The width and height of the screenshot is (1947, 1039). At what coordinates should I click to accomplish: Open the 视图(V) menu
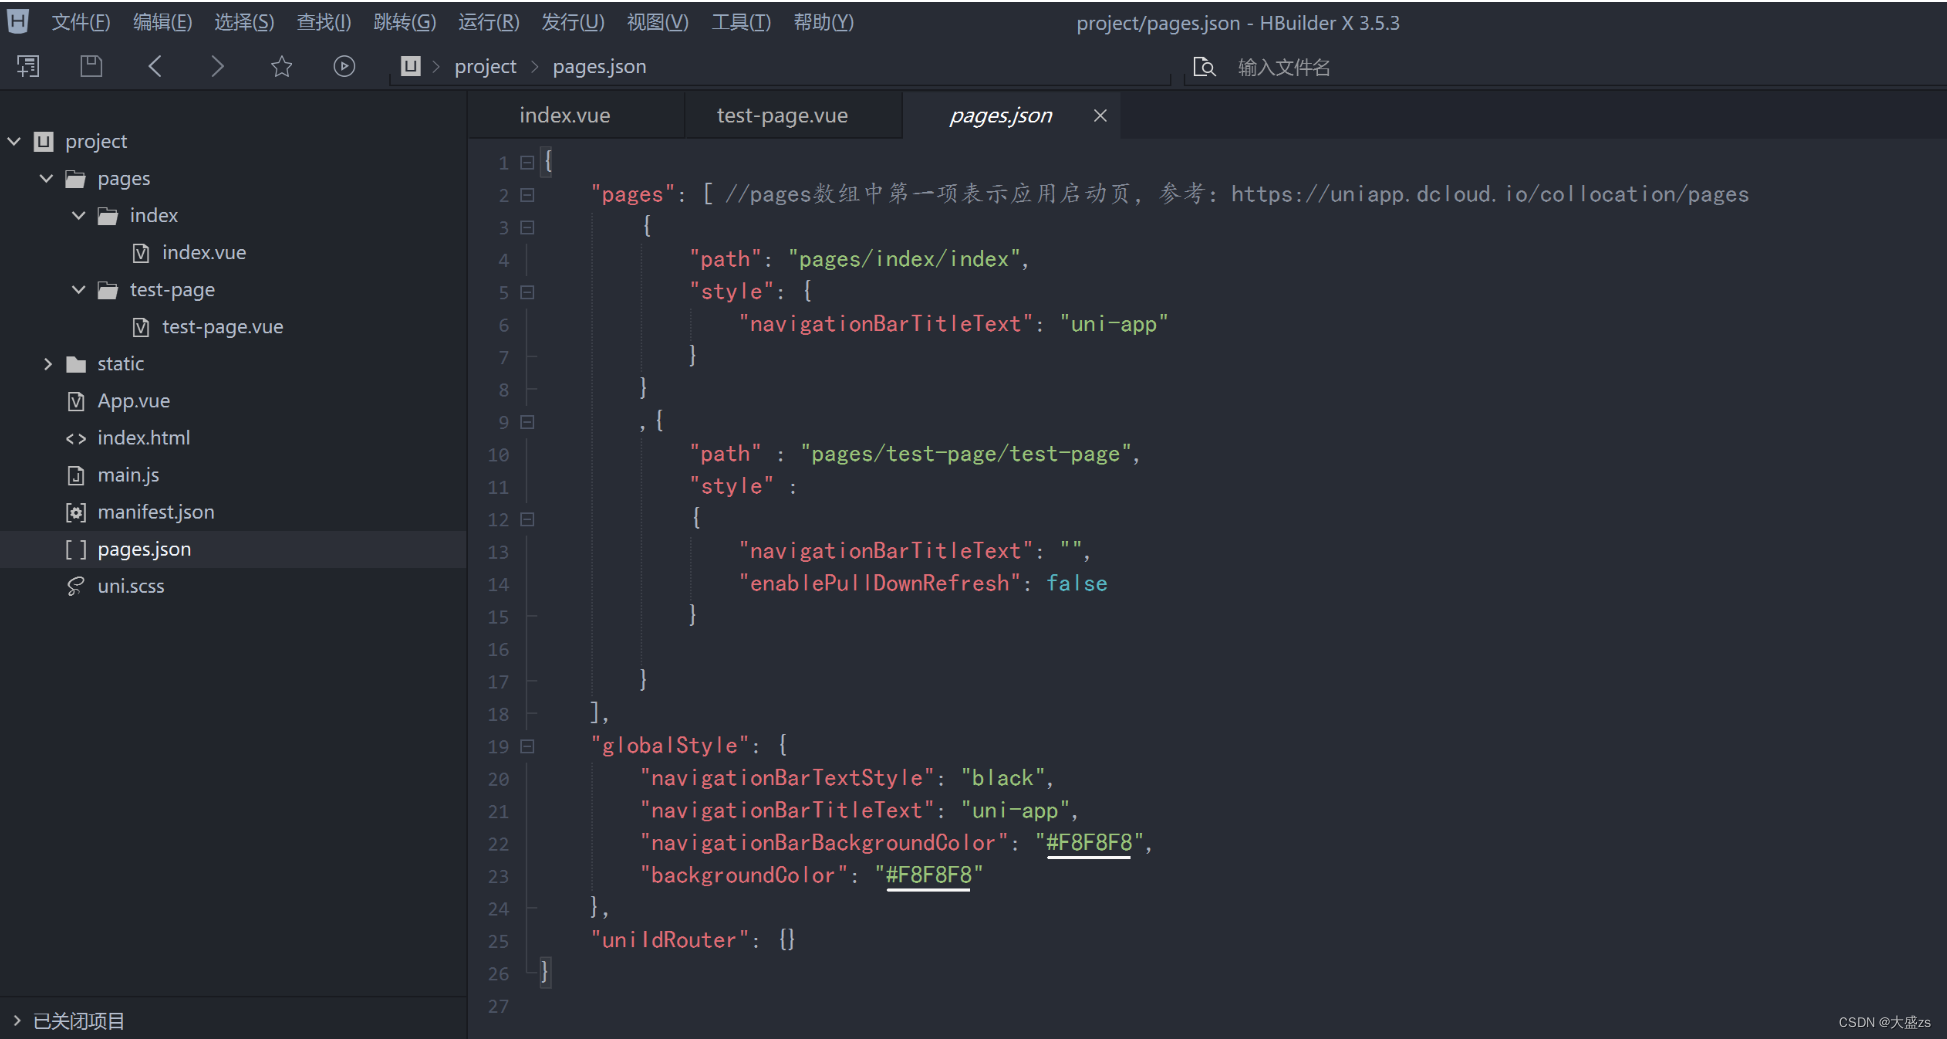(658, 22)
